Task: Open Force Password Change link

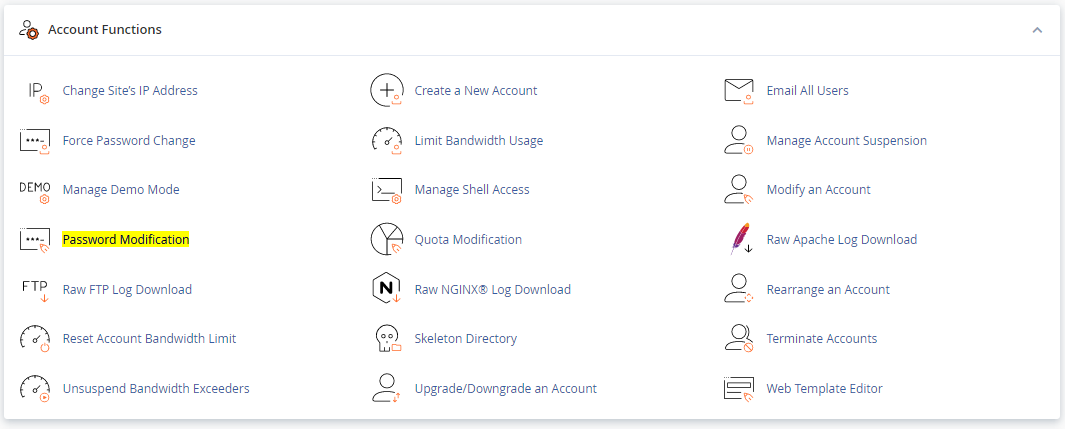Action: [x=129, y=141]
